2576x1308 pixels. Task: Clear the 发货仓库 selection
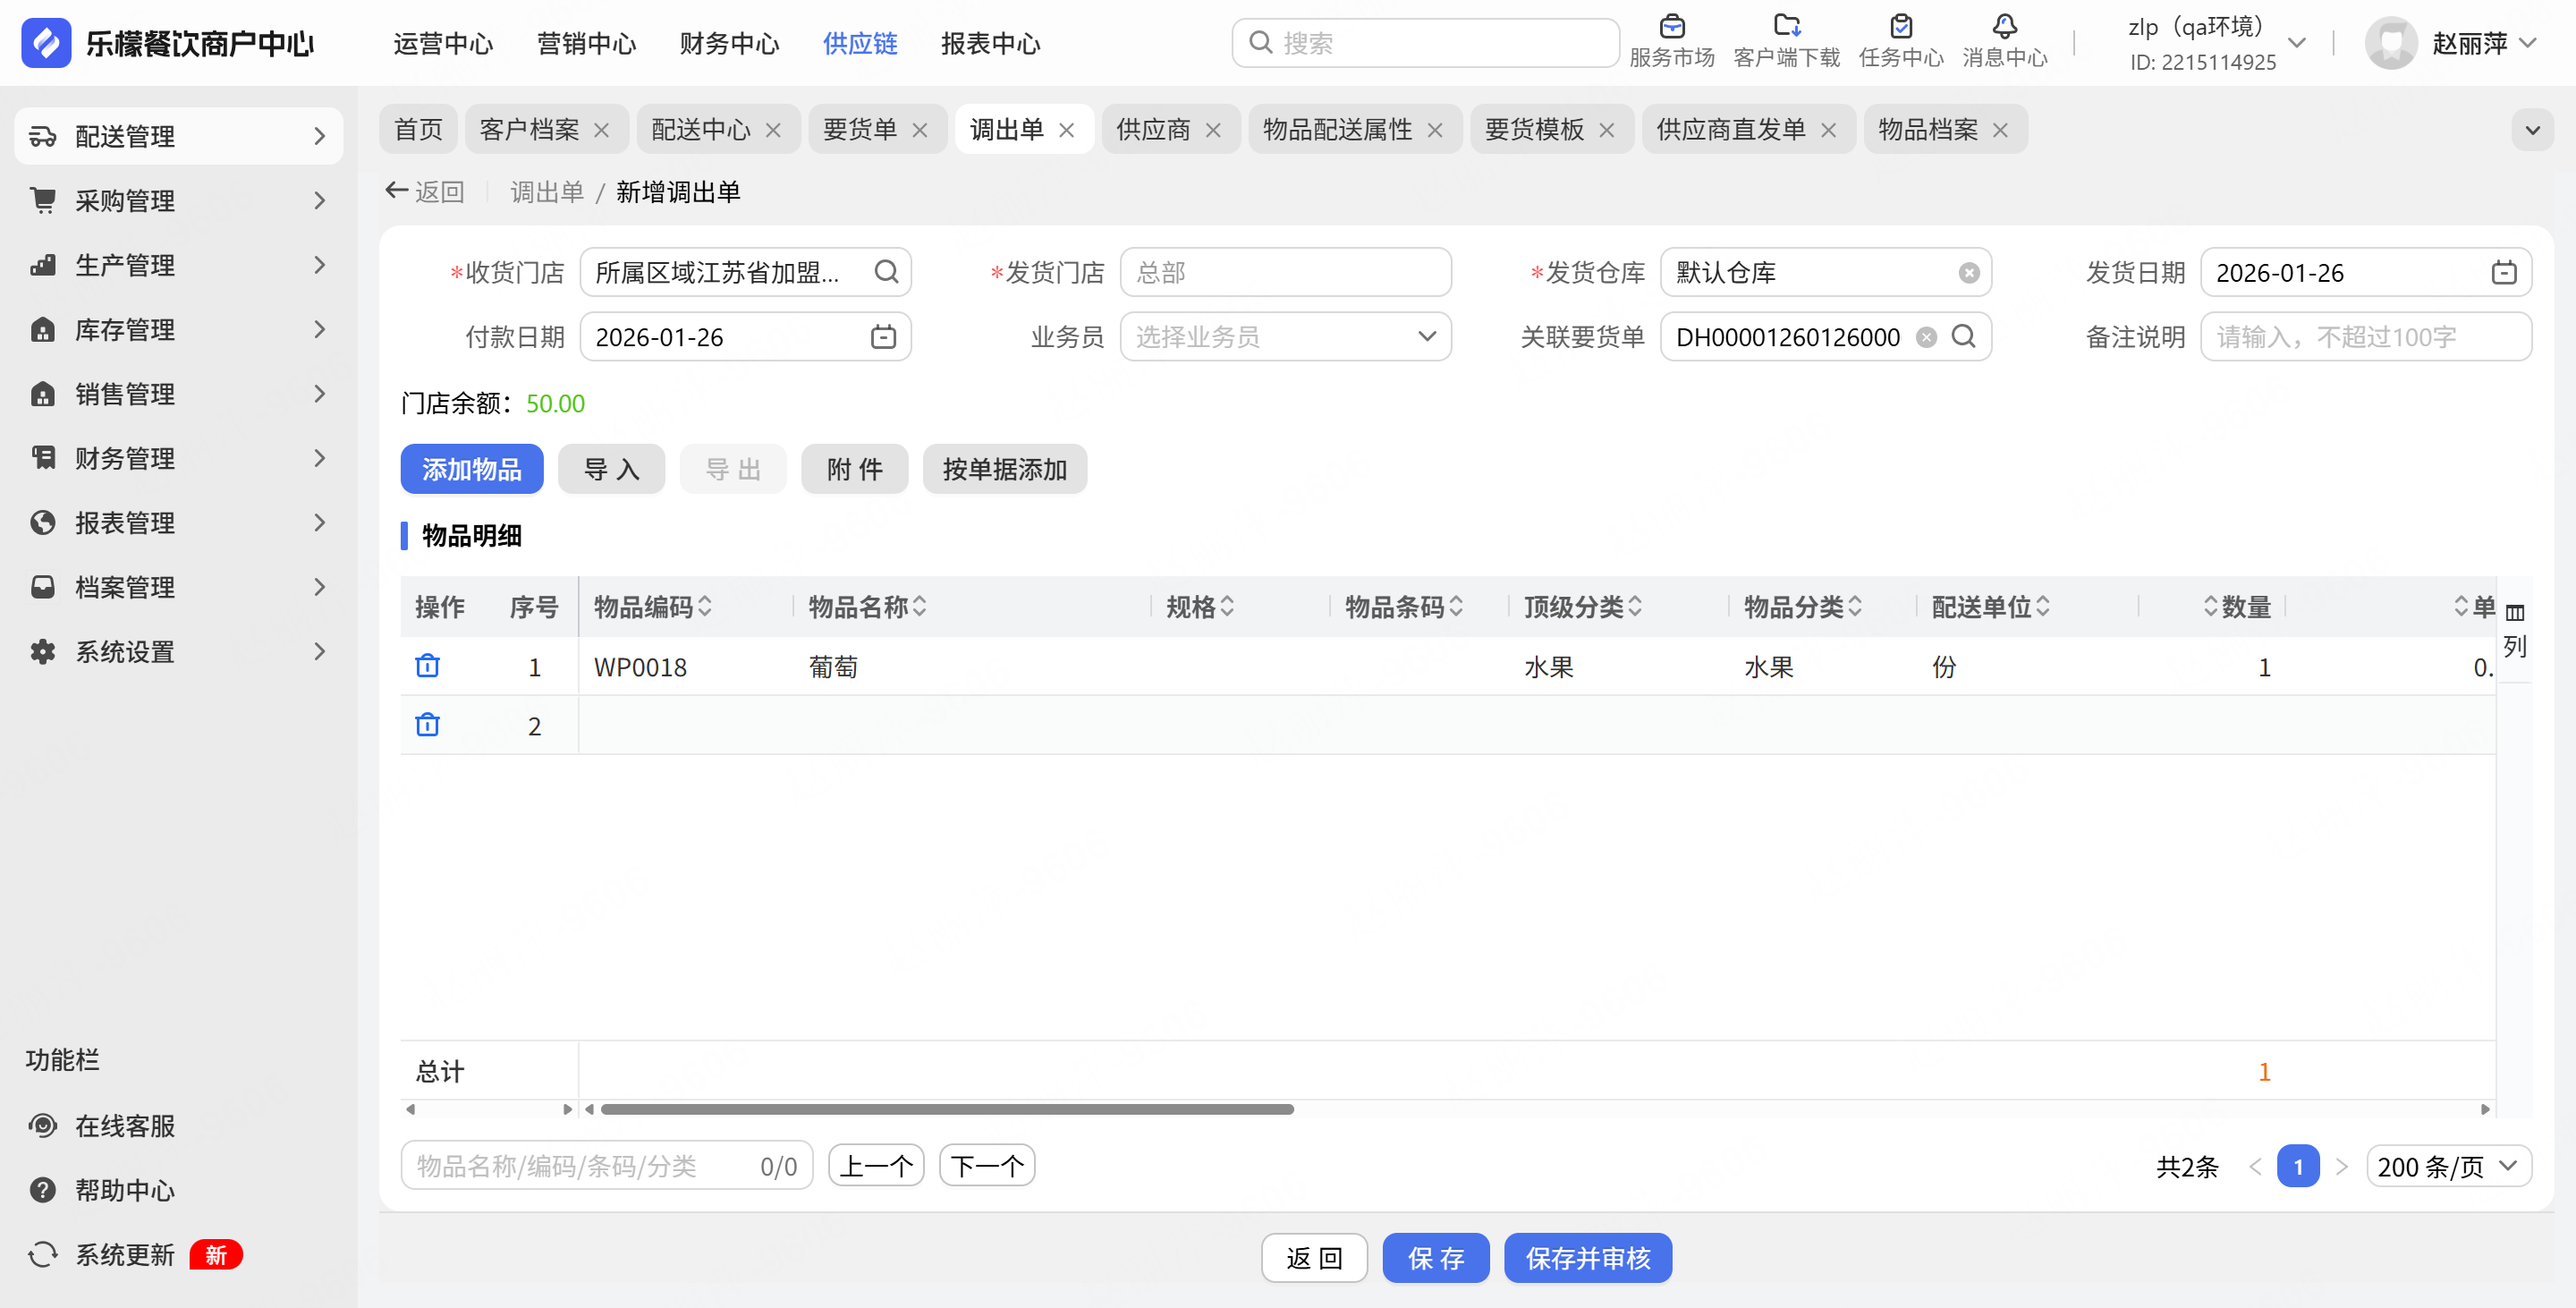point(1968,273)
